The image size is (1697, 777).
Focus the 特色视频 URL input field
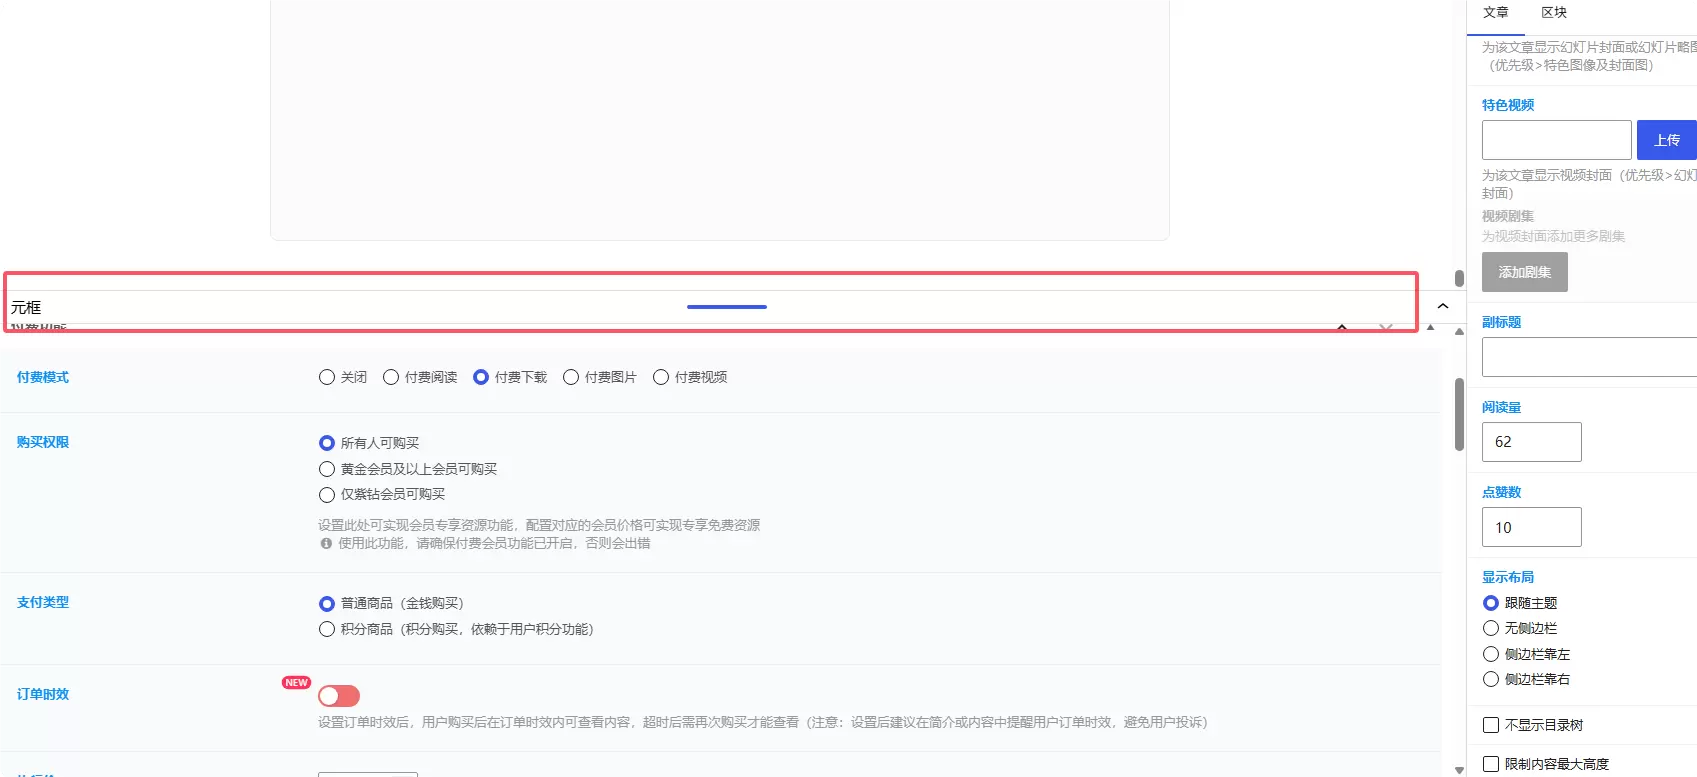pos(1557,140)
